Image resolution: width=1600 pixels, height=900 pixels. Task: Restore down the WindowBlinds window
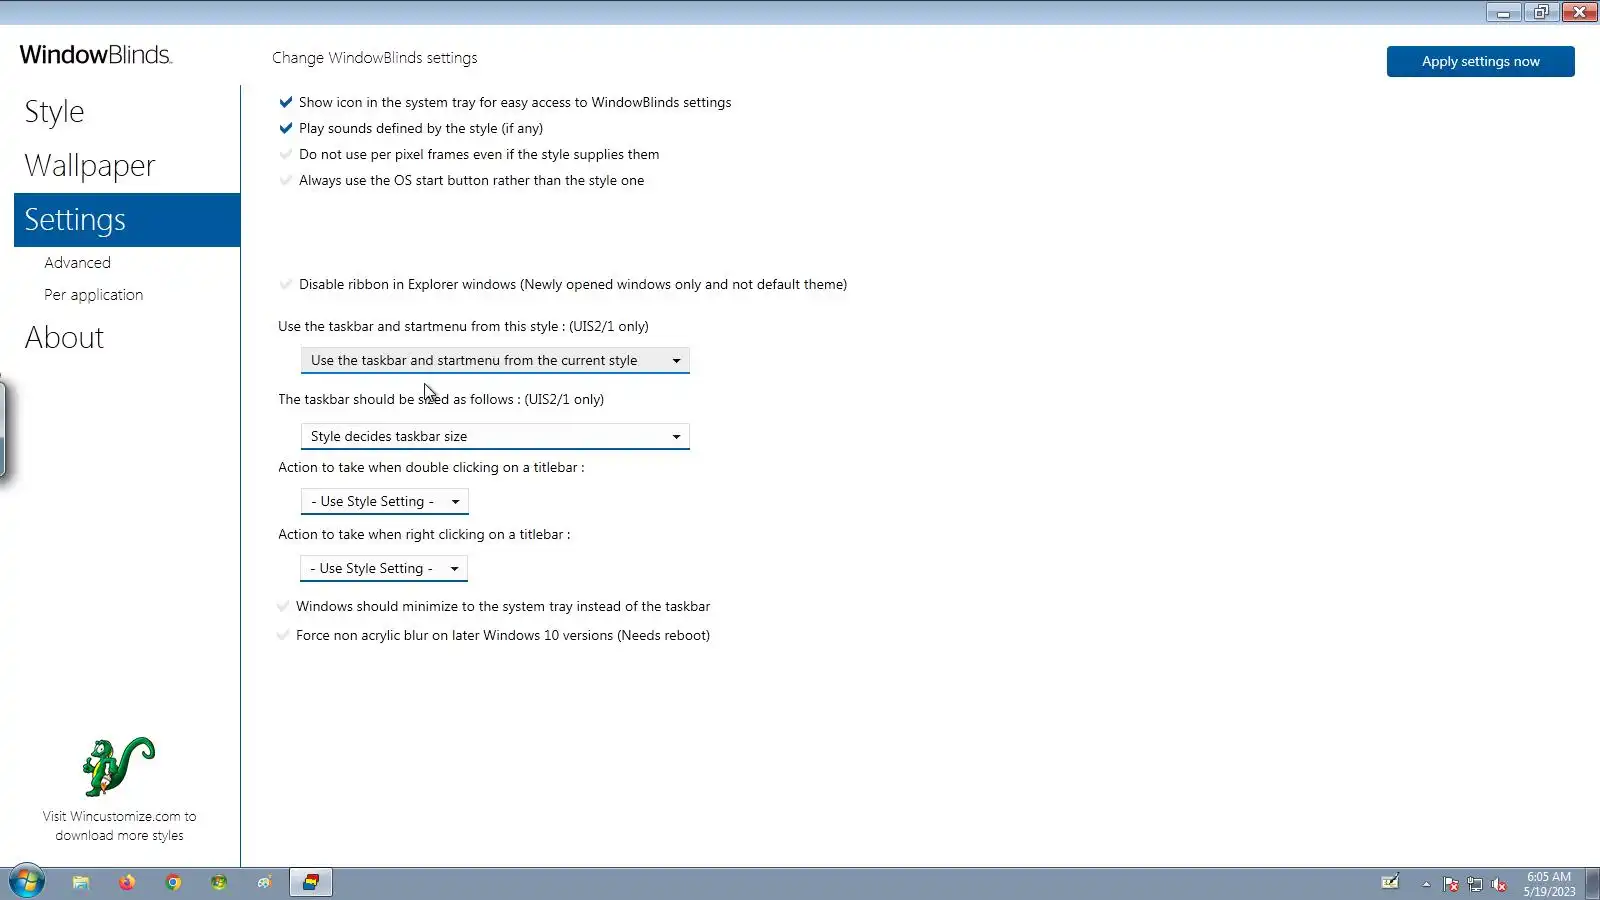click(1541, 12)
